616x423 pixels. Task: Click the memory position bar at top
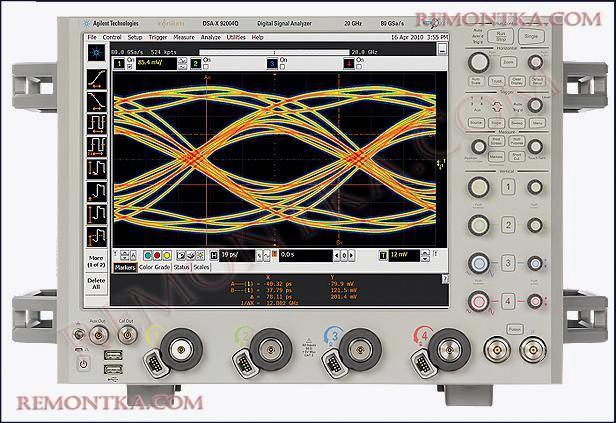(274, 52)
